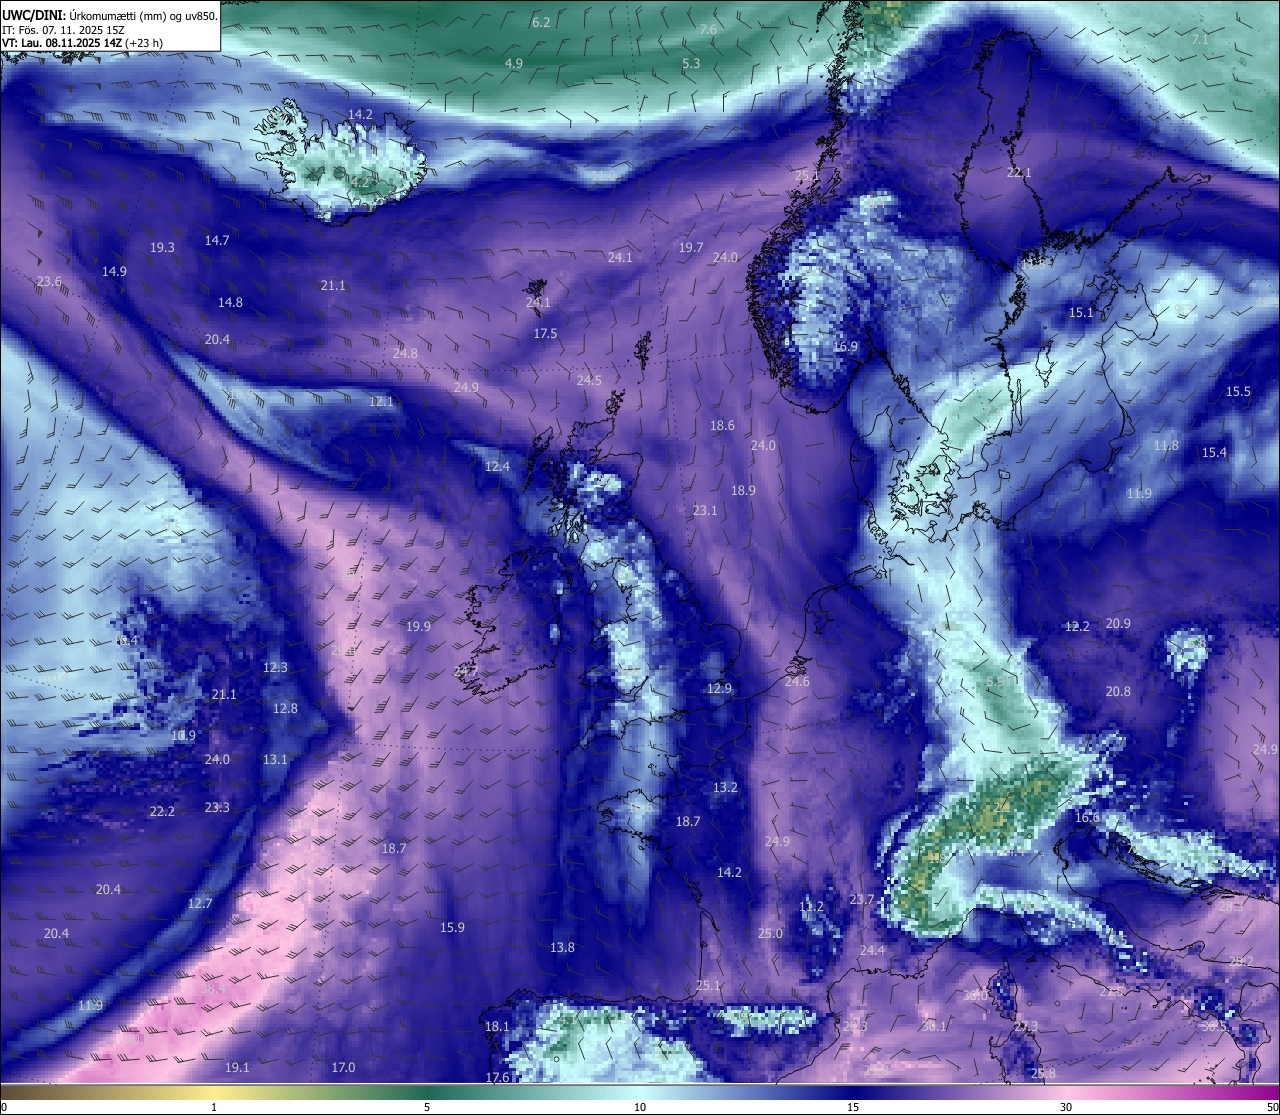The width and height of the screenshot is (1280, 1115).
Task: Click the '30' tick on color scale
Action: click(1066, 1107)
